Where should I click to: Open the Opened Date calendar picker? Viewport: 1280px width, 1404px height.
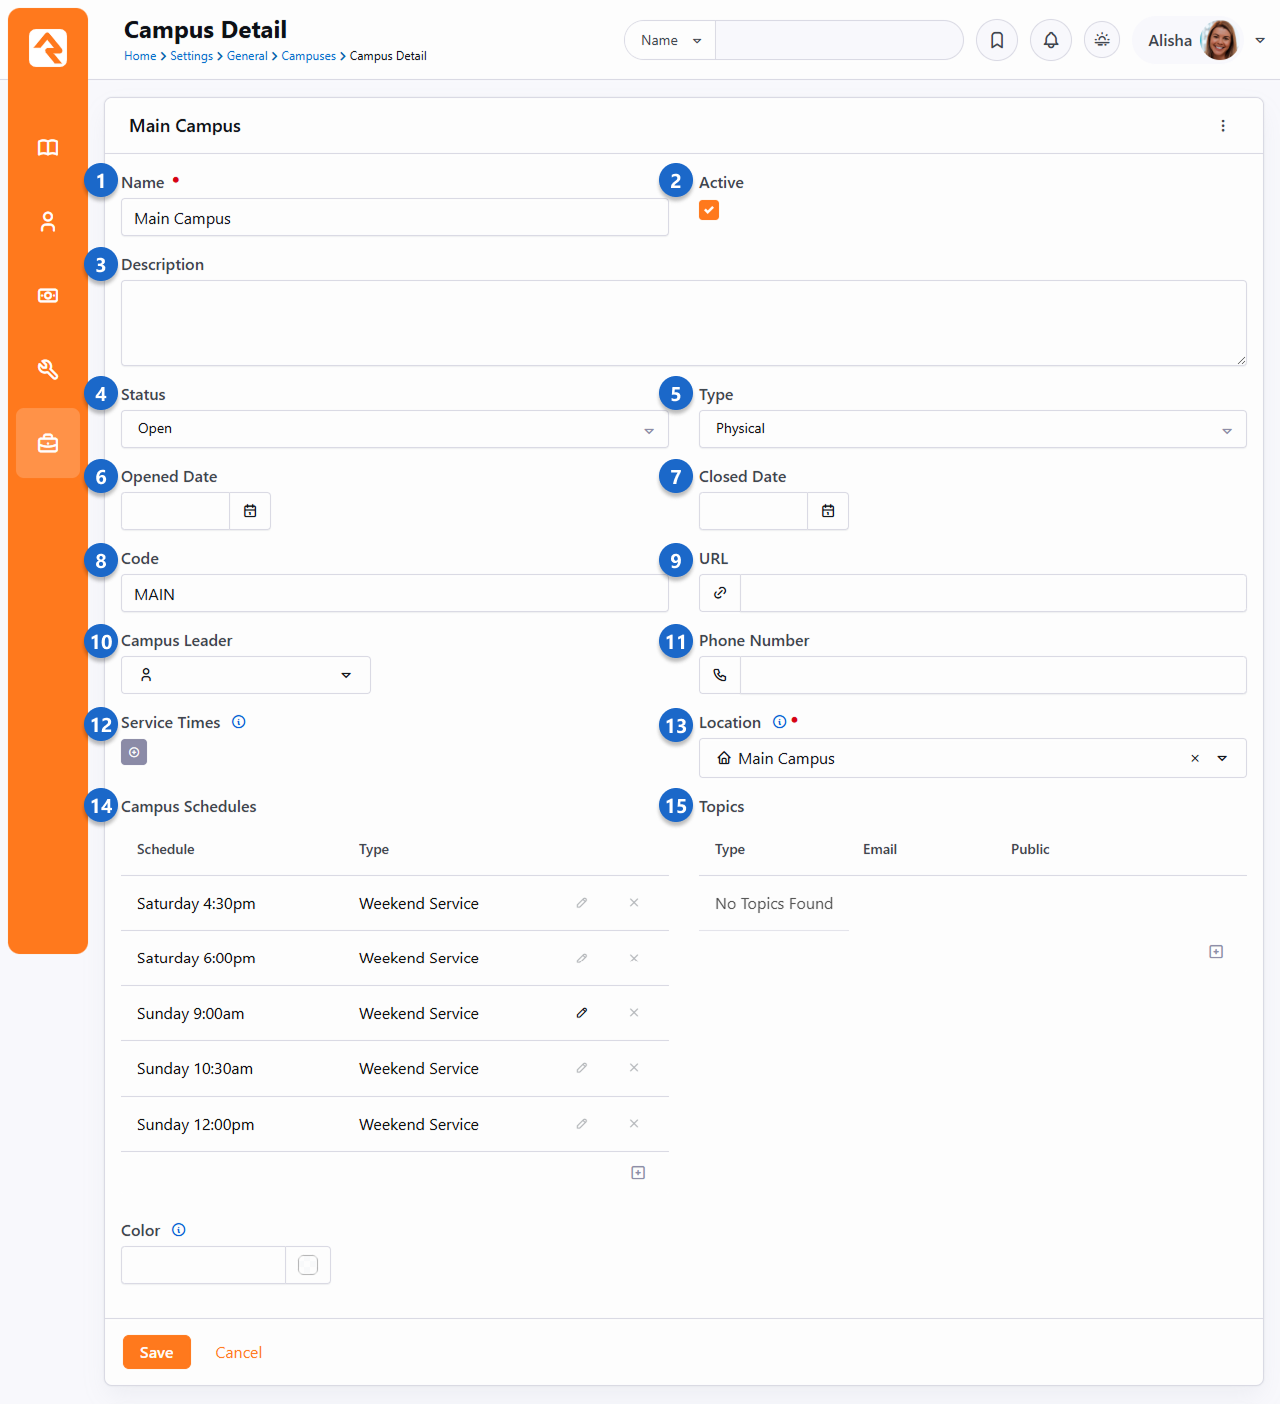click(250, 511)
